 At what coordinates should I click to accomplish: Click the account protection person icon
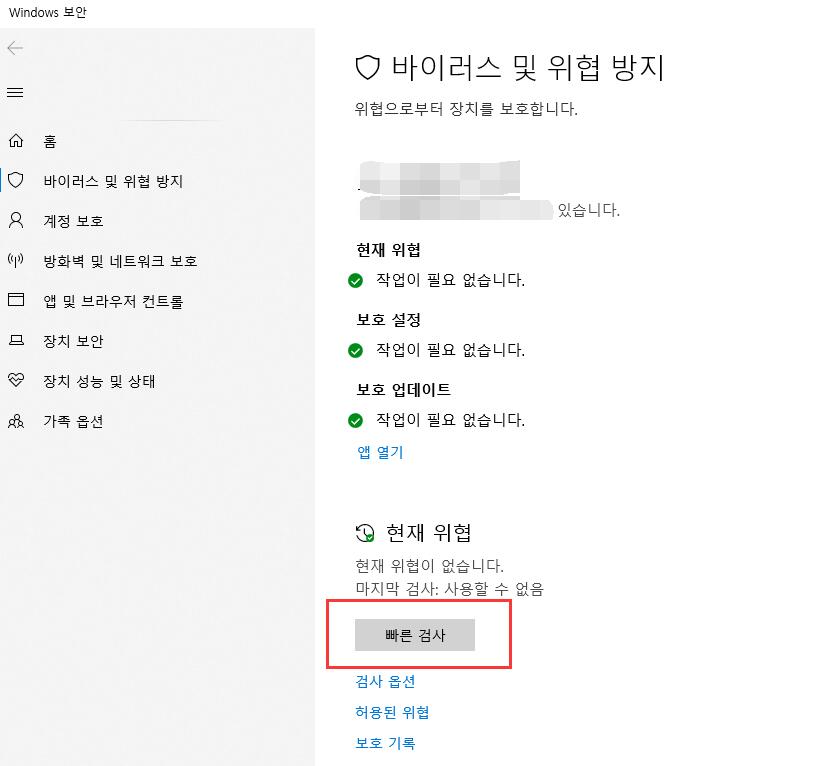click(x=16, y=220)
